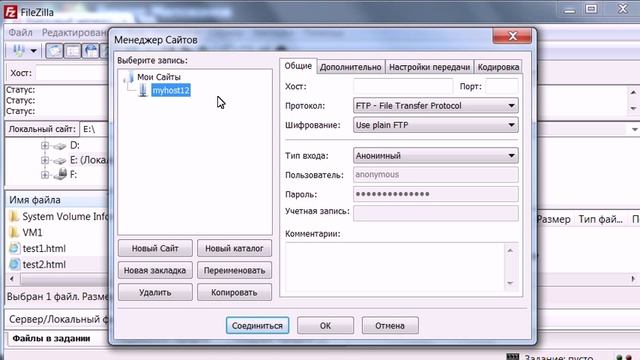This screenshot has height=360, width=640.
Task: Sort remote list by Размер column
Action: tap(553, 219)
